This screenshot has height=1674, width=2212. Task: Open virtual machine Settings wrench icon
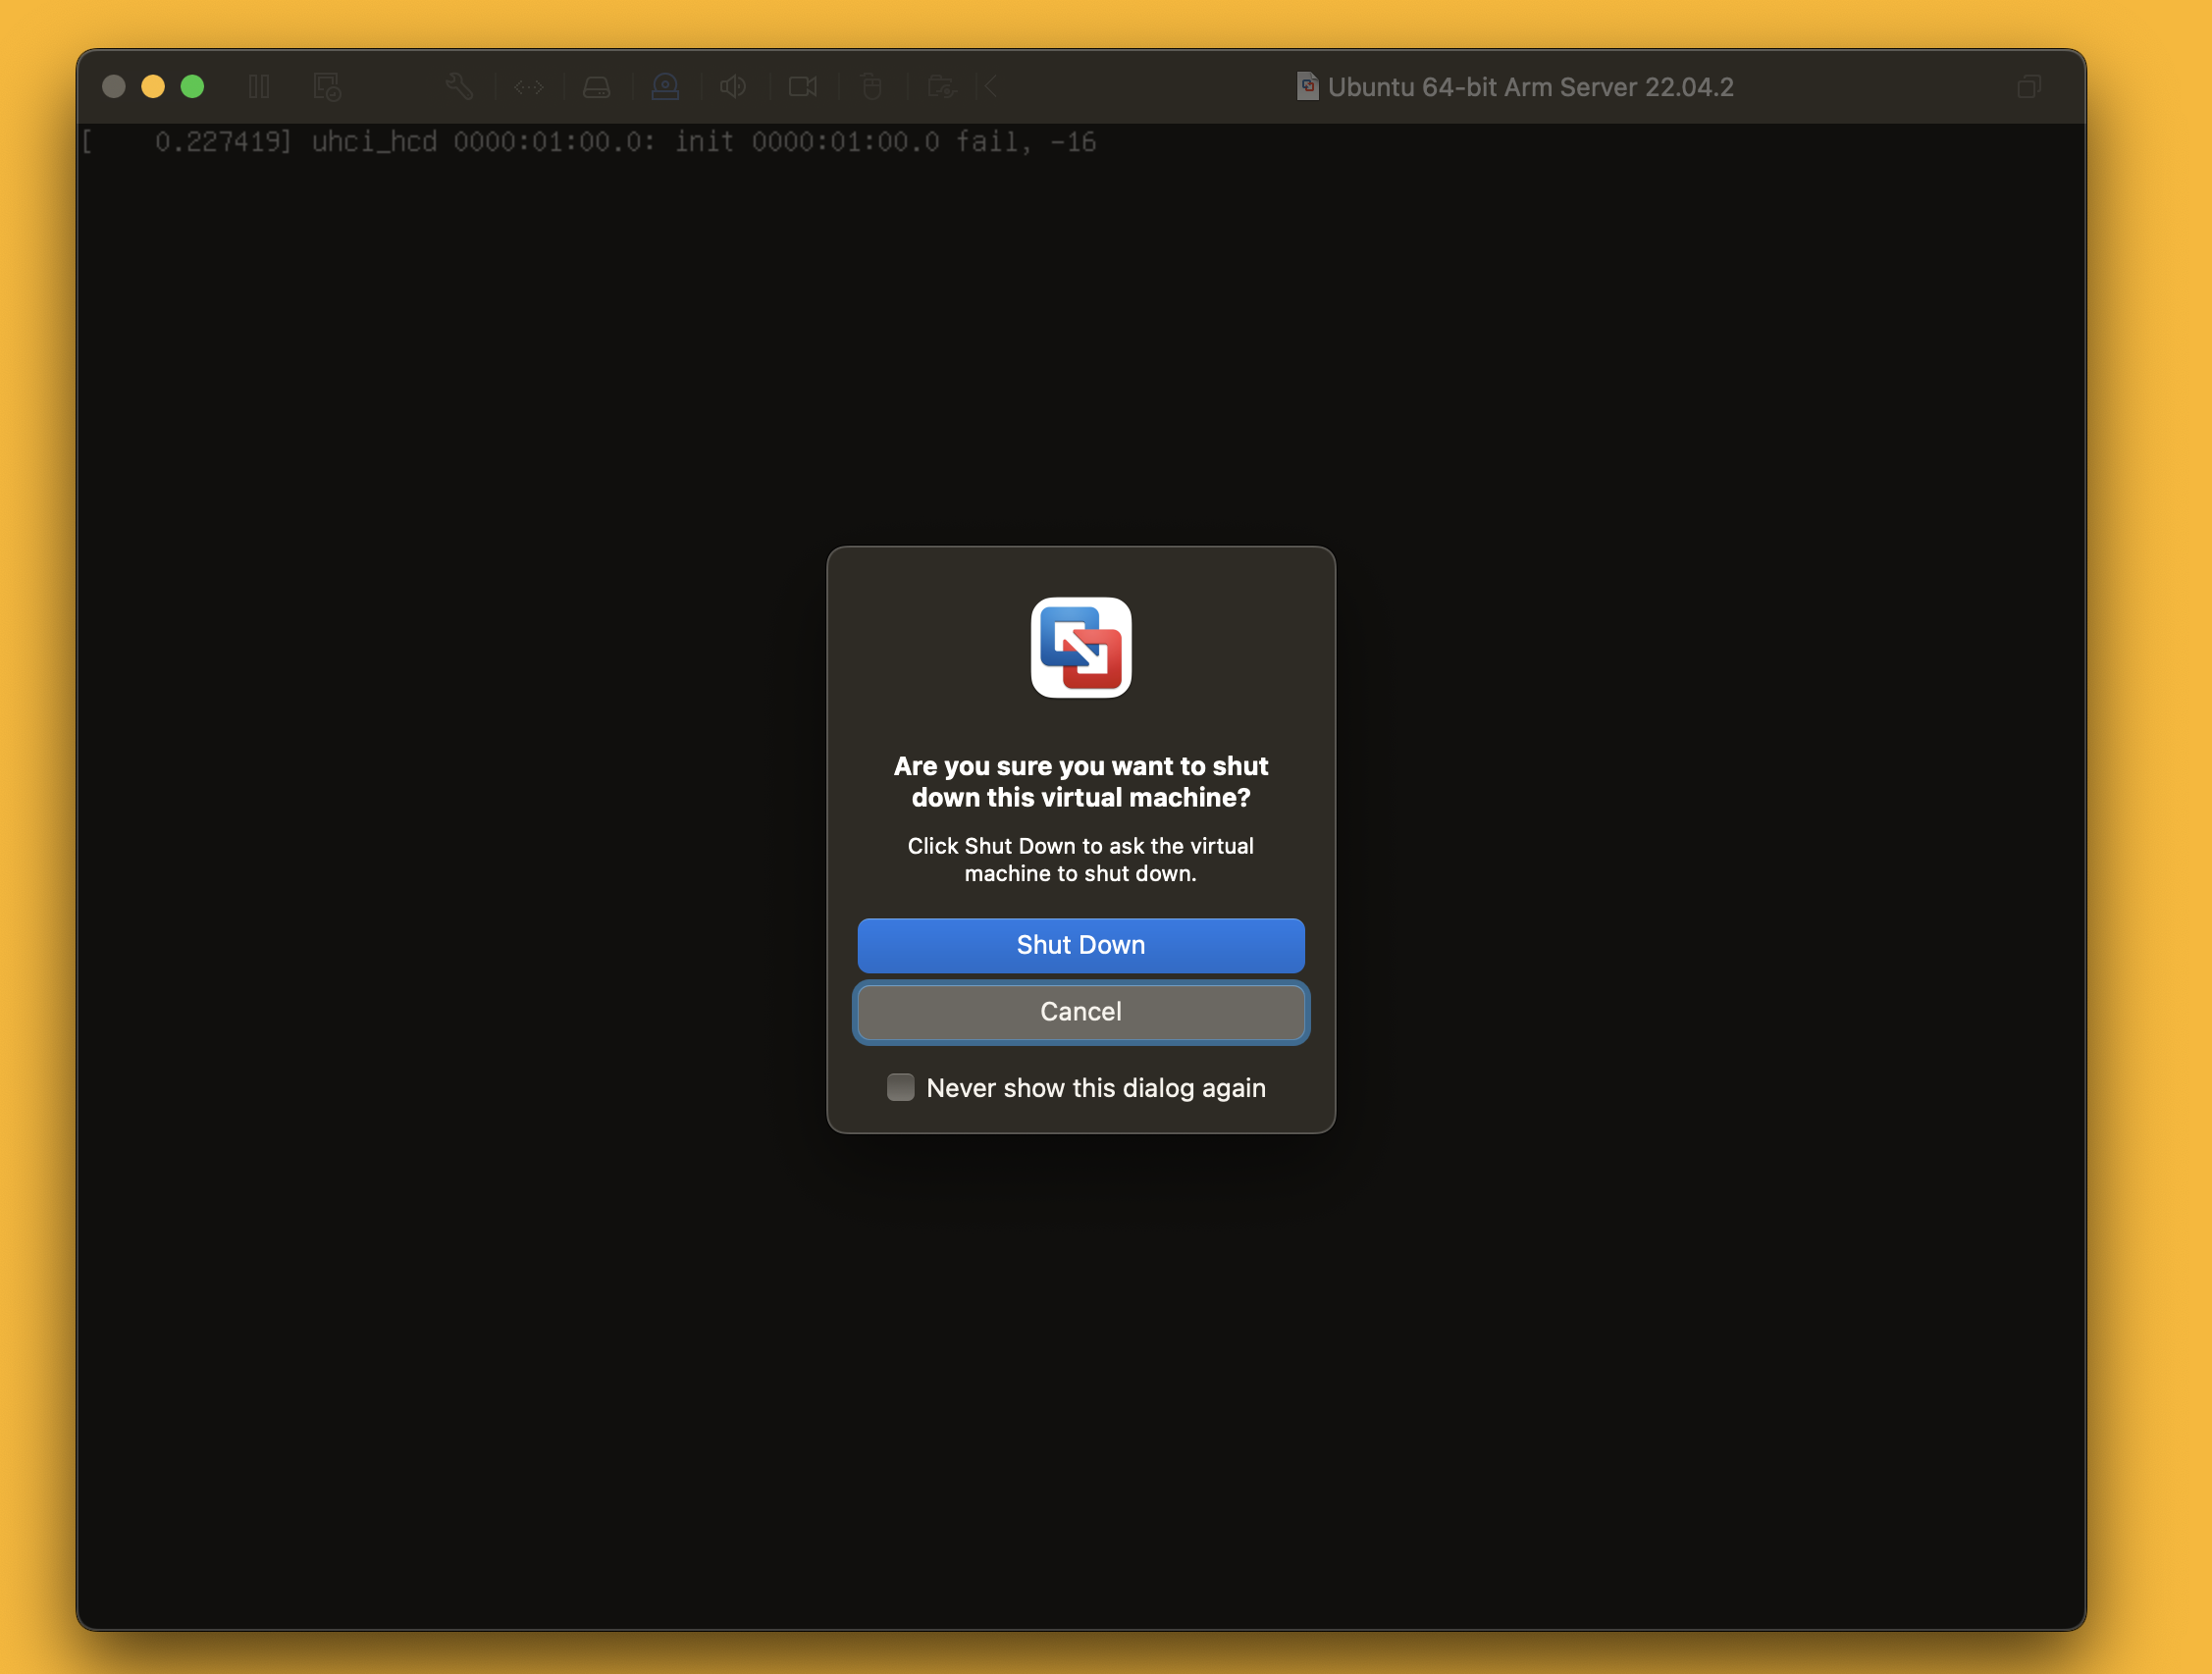(460, 87)
